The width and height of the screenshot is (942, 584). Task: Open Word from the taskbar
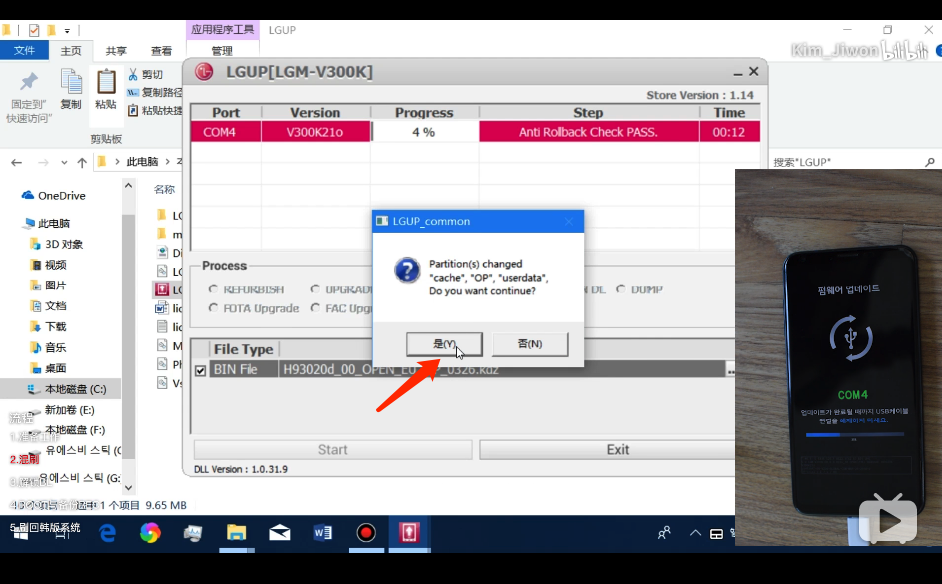323,533
